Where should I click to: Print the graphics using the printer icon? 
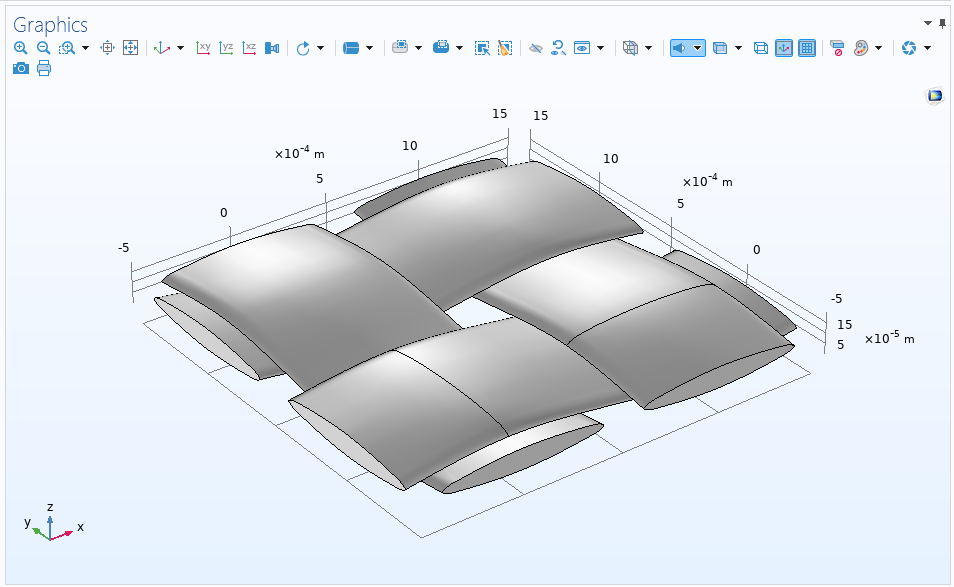coord(43,68)
